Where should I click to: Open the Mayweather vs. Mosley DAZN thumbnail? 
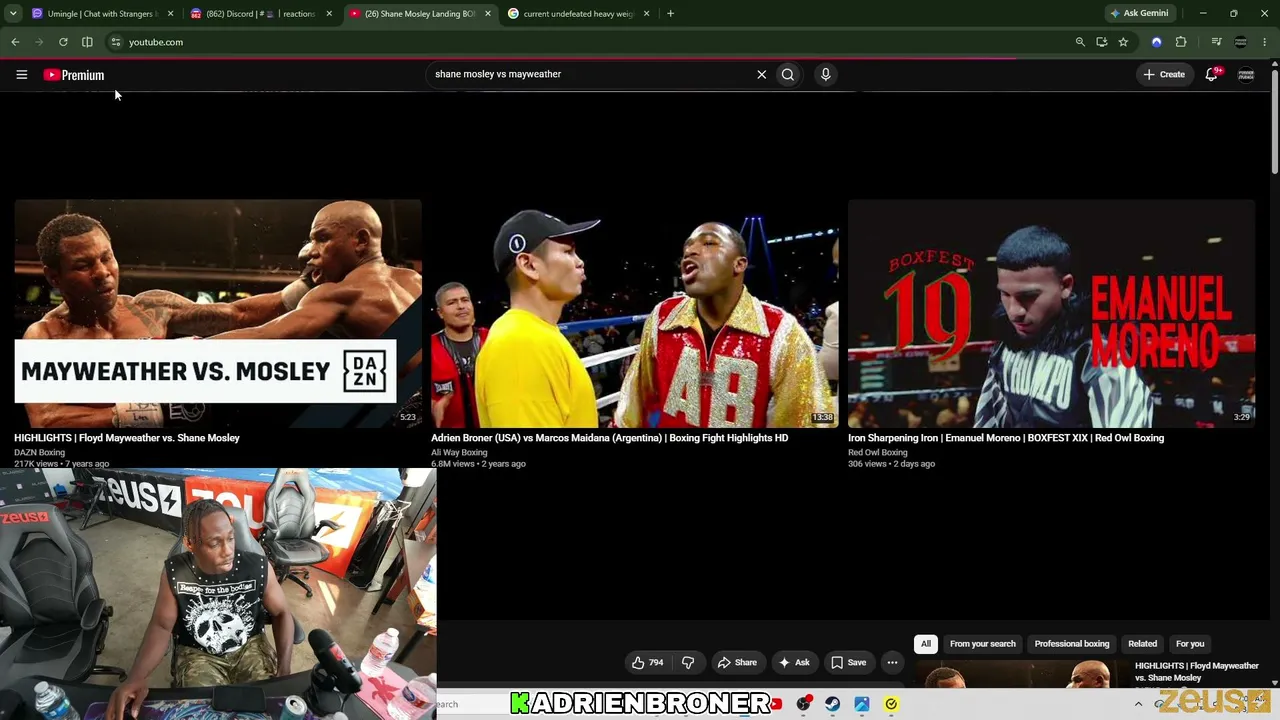coord(218,313)
